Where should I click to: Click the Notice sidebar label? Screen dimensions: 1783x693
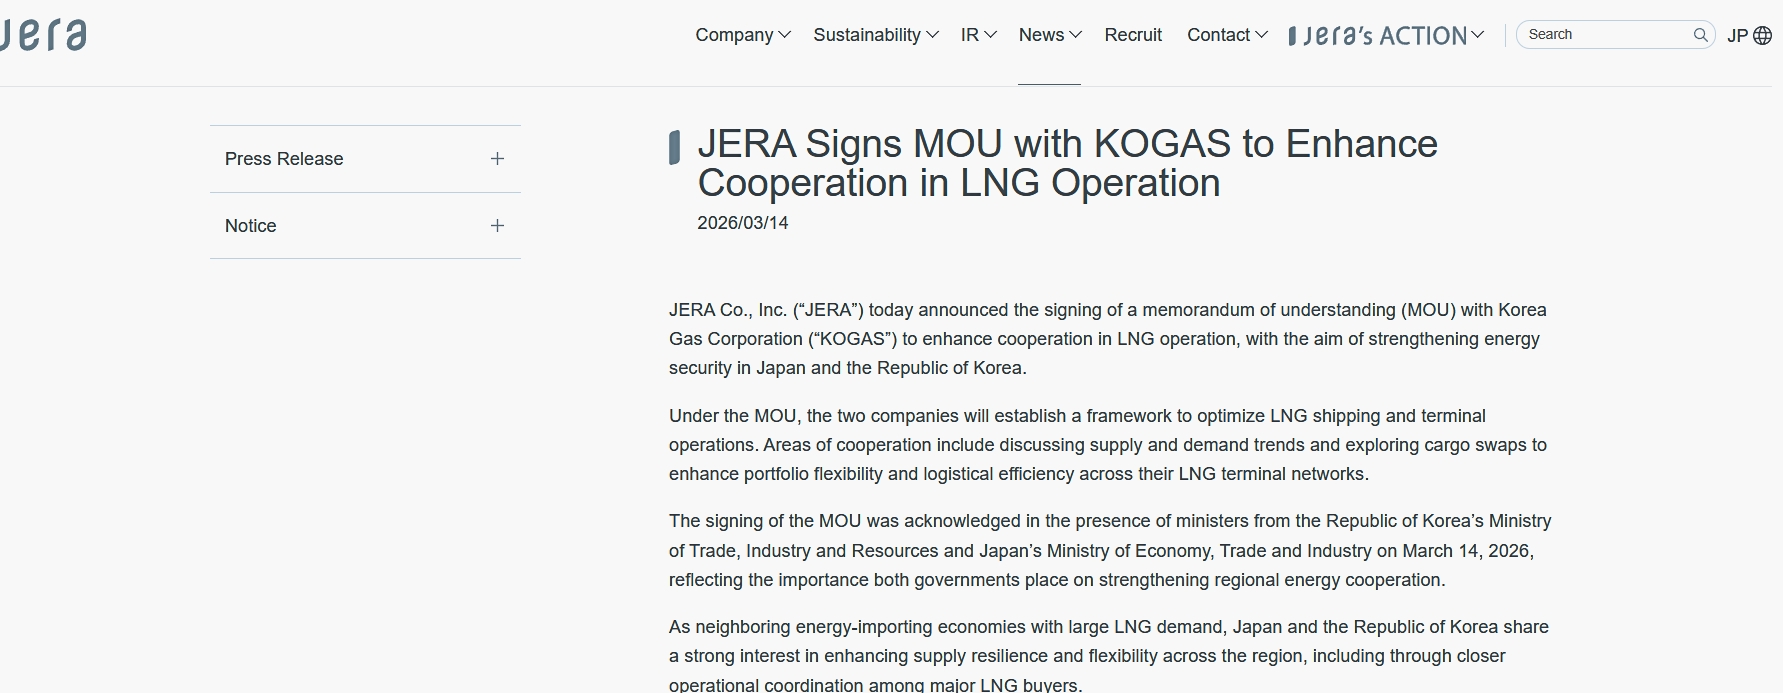251,226
